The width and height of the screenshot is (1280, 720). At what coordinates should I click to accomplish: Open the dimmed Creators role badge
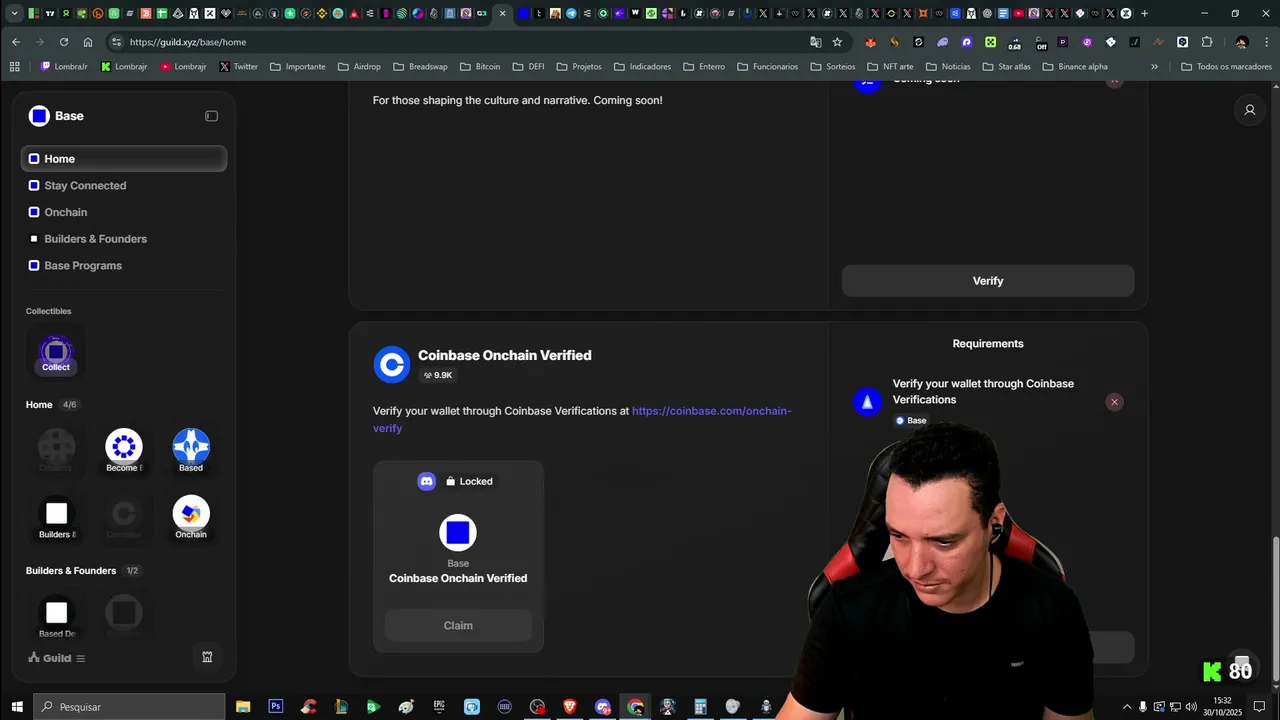pos(56,450)
